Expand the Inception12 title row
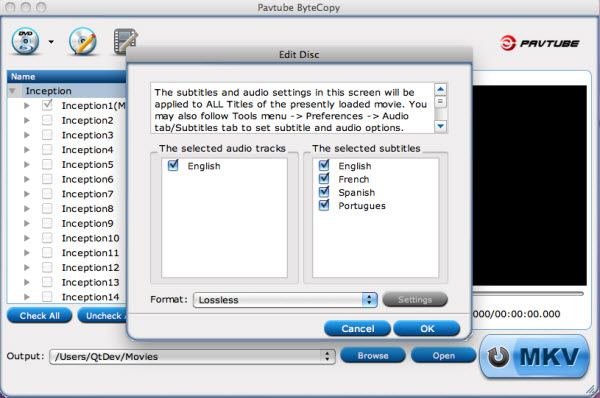600x398 pixels. click(x=26, y=267)
